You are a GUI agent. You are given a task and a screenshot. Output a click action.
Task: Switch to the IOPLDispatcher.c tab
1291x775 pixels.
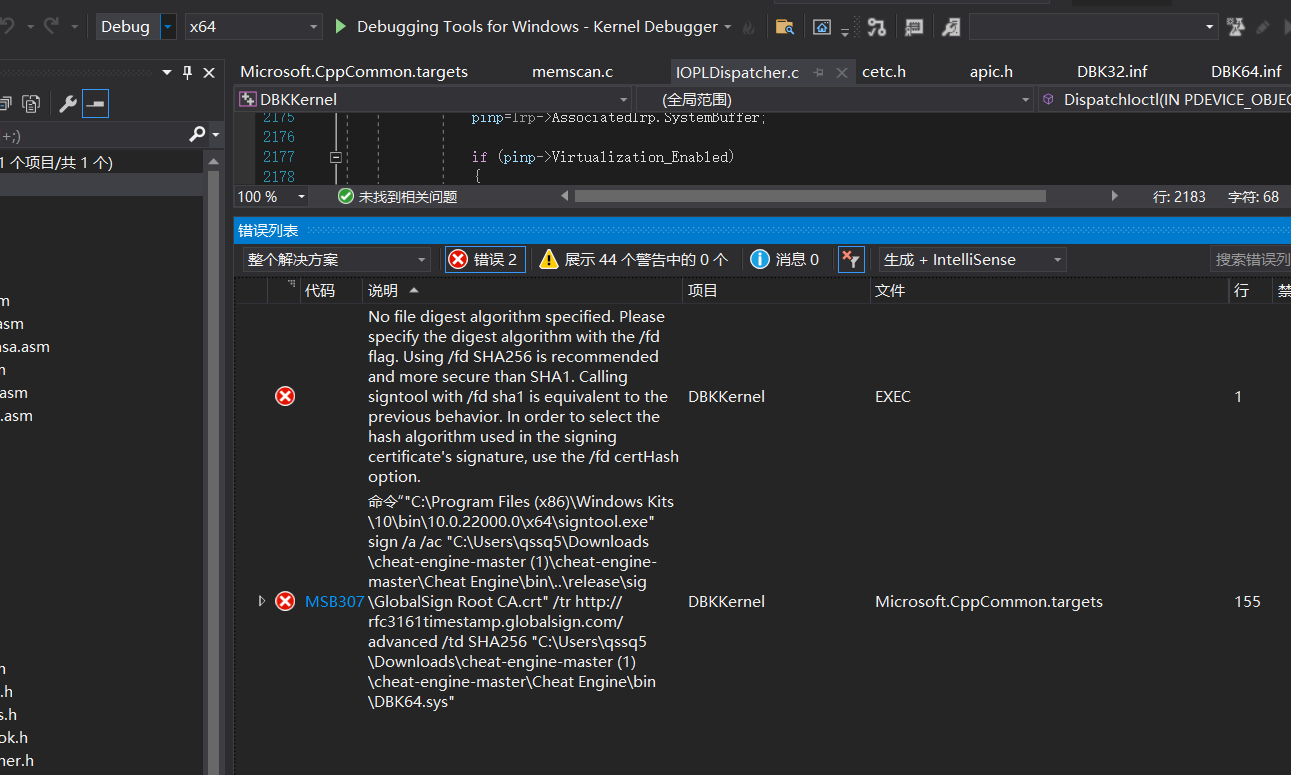click(x=737, y=71)
